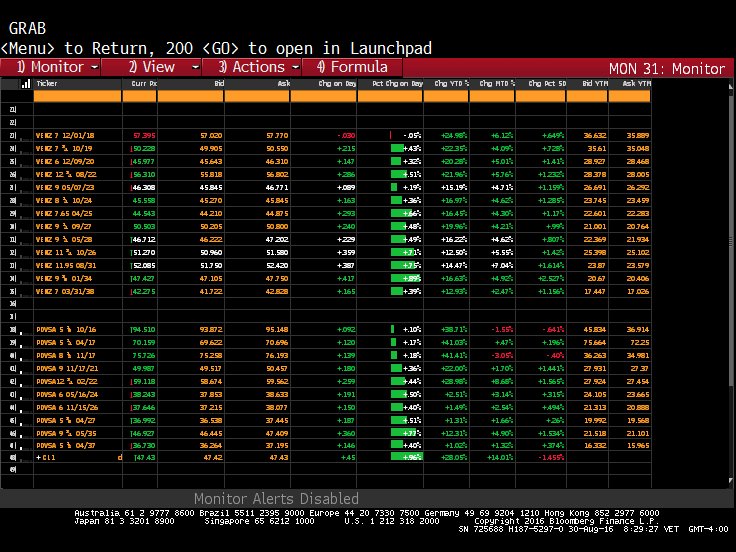
Task: Open the Formula menu
Action: tap(352, 67)
